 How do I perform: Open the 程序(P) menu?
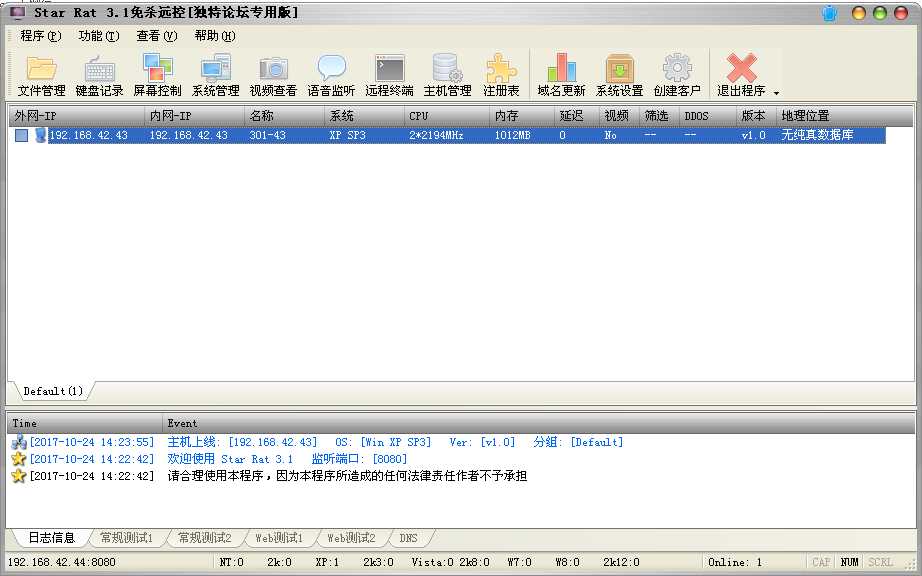point(41,36)
